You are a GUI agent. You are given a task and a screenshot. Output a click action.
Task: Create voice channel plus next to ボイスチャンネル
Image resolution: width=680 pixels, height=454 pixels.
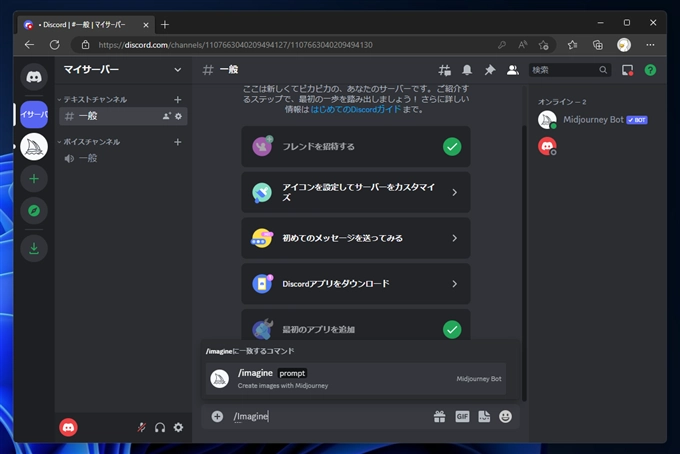click(x=178, y=142)
